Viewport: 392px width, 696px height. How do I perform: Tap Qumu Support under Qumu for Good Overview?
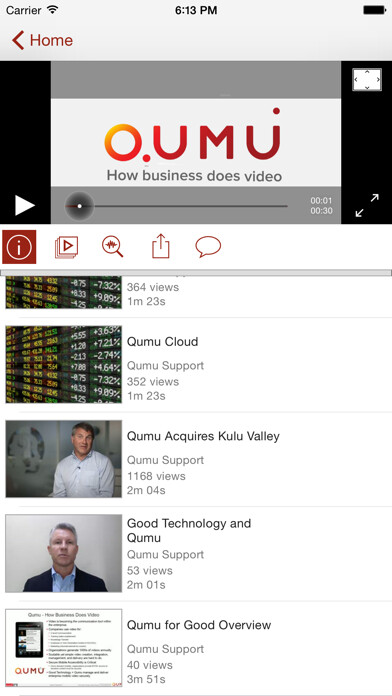pos(166,649)
